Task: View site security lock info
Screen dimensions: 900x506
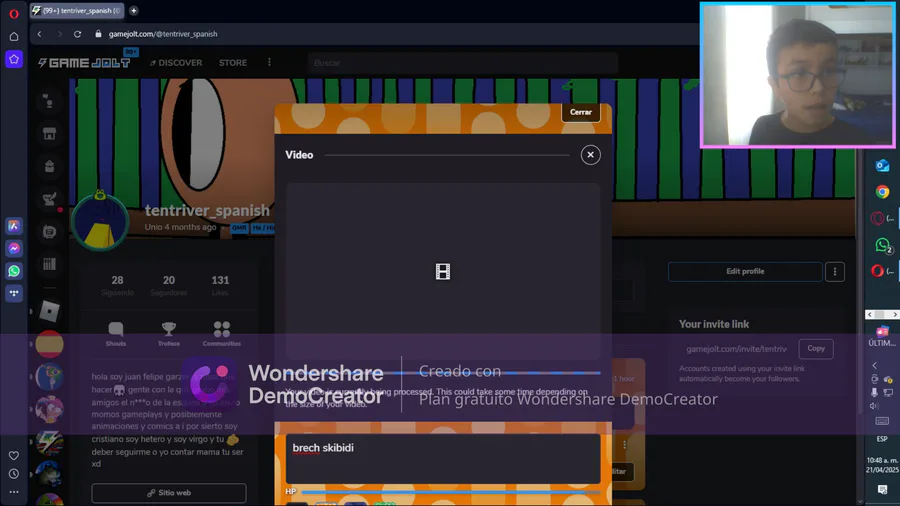Action: [98, 34]
